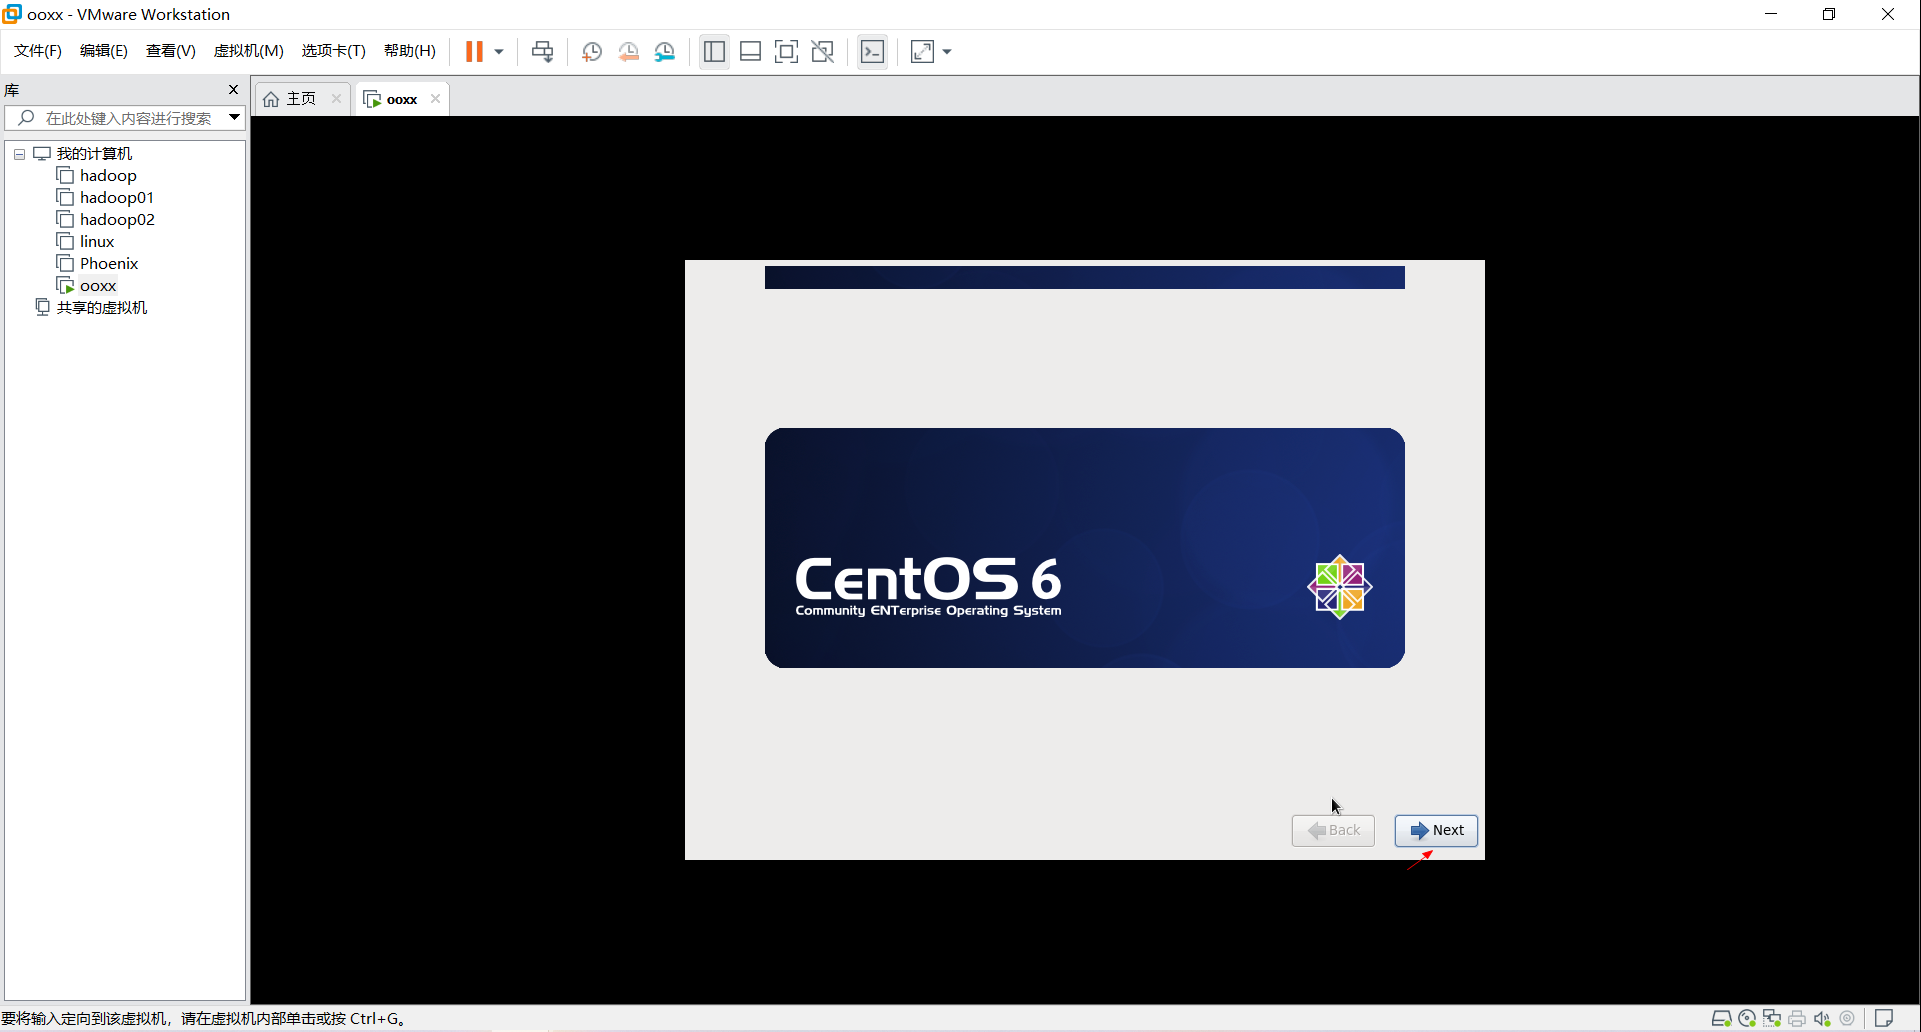Enter full screen mode
Image resolution: width=1921 pixels, height=1032 pixels.
[x=787, y=52]
